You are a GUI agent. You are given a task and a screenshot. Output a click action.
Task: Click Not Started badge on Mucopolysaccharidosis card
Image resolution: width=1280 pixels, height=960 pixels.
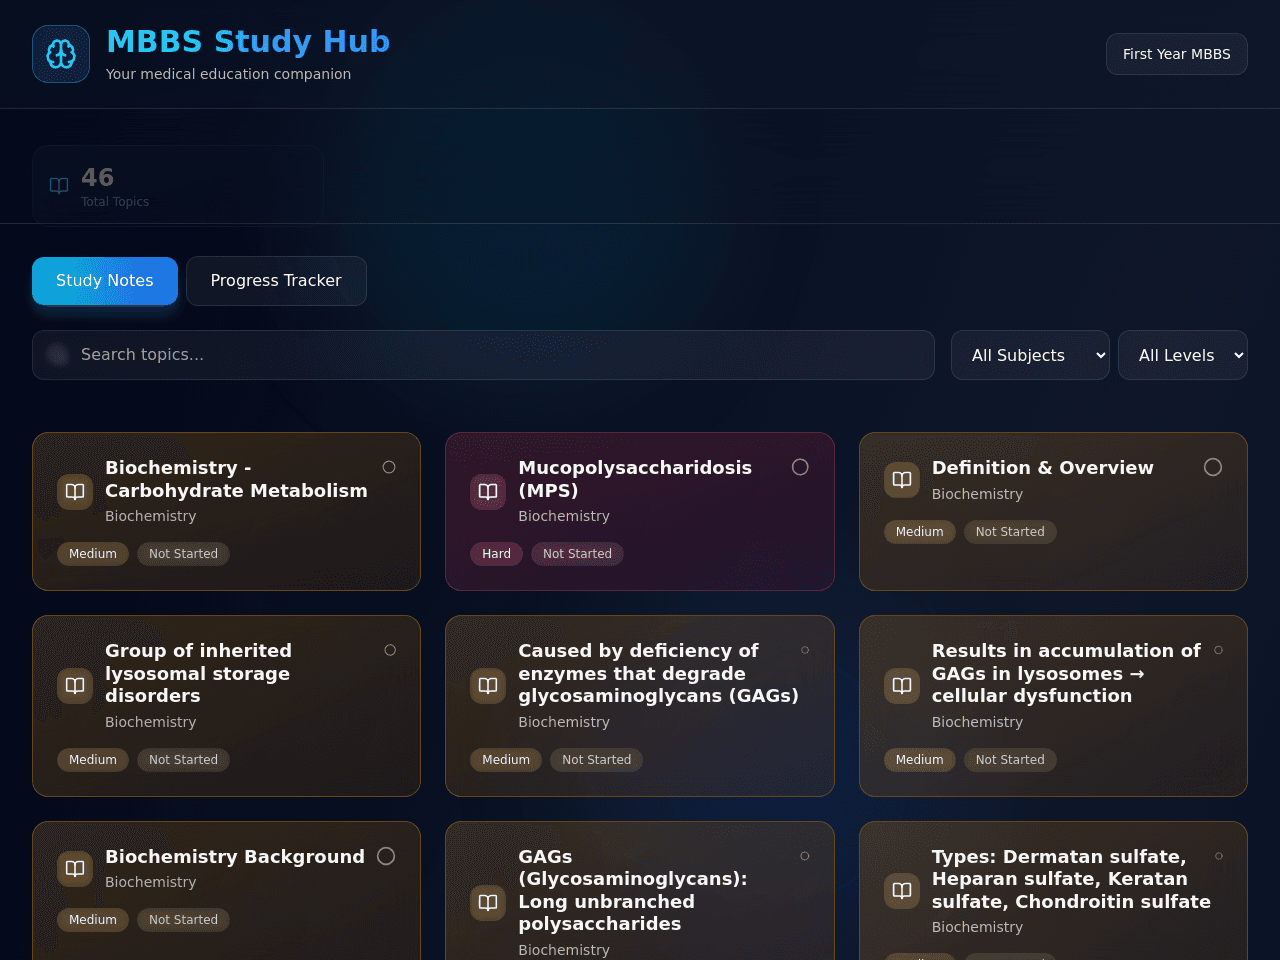577,554
